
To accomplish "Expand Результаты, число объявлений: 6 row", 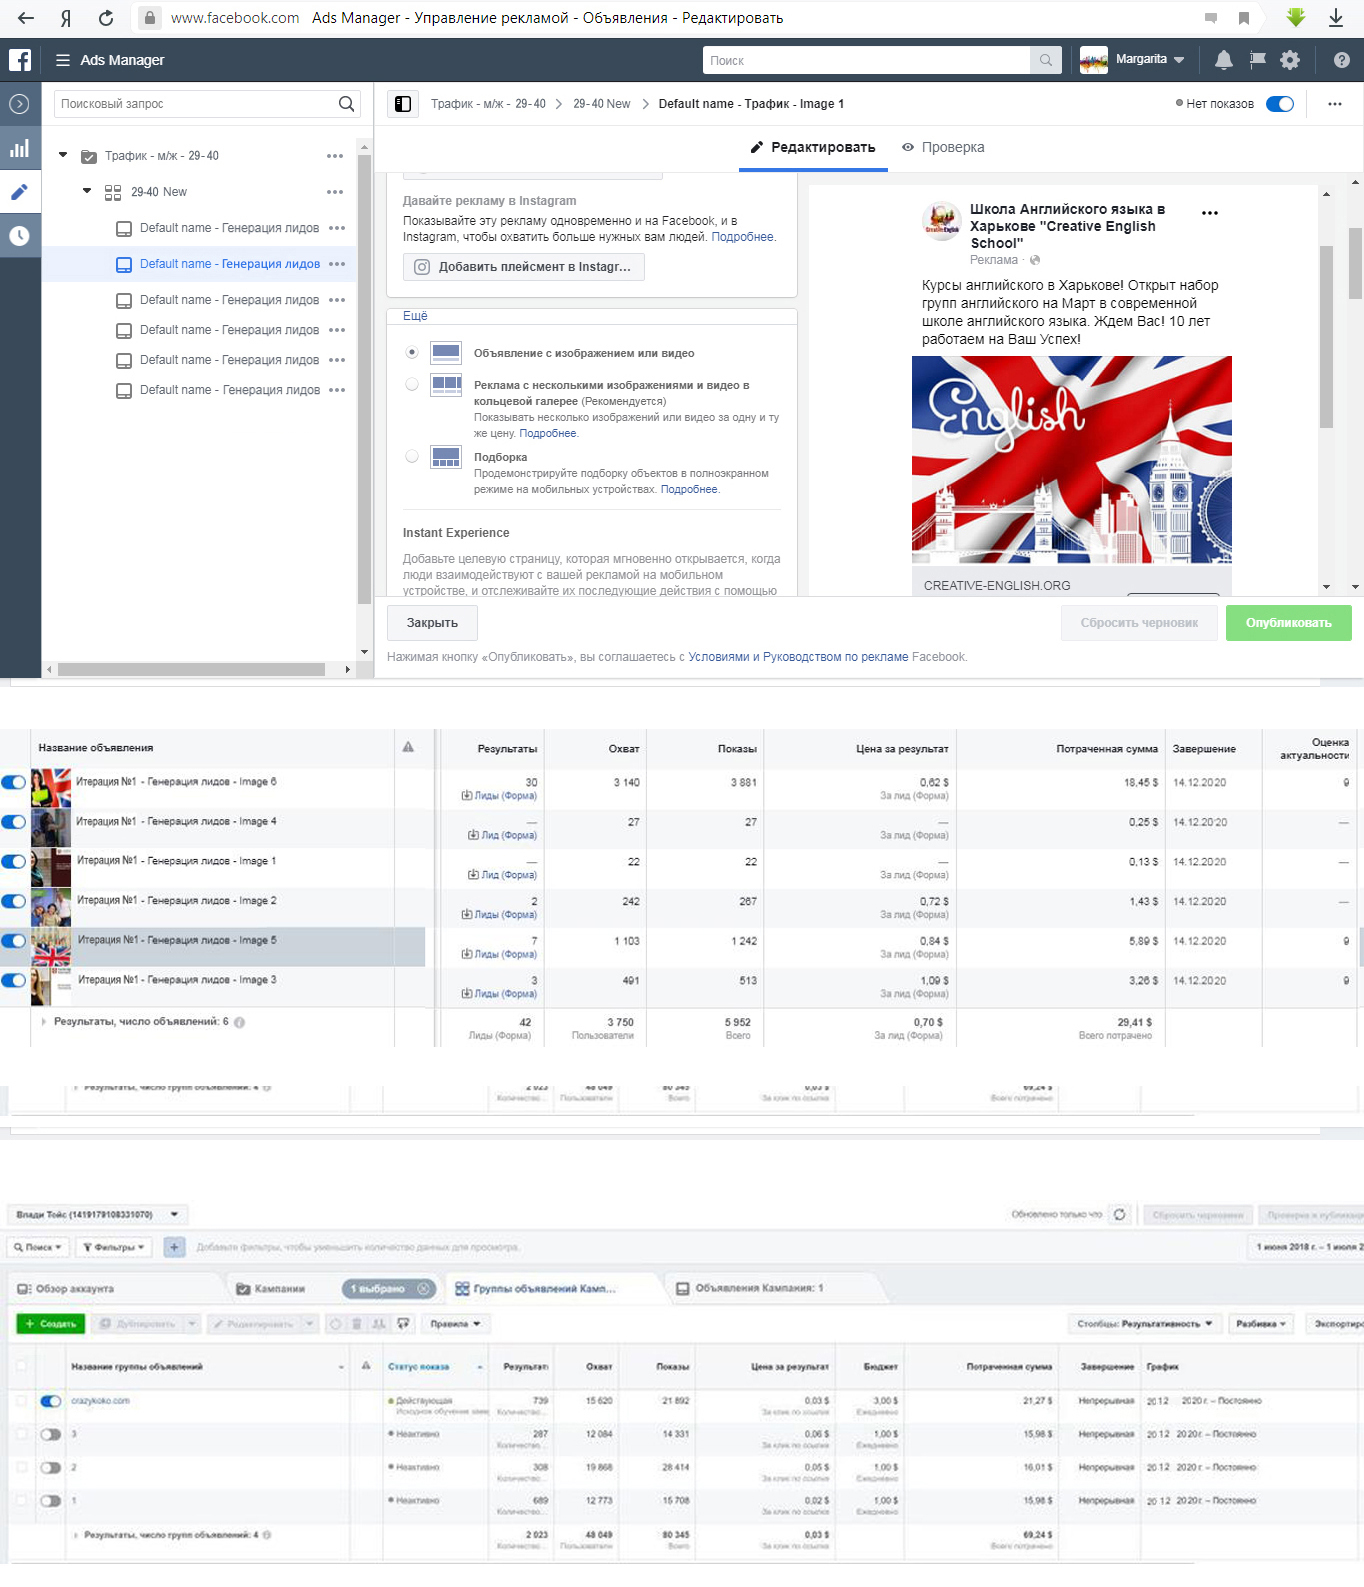I will coord(43,1022).
